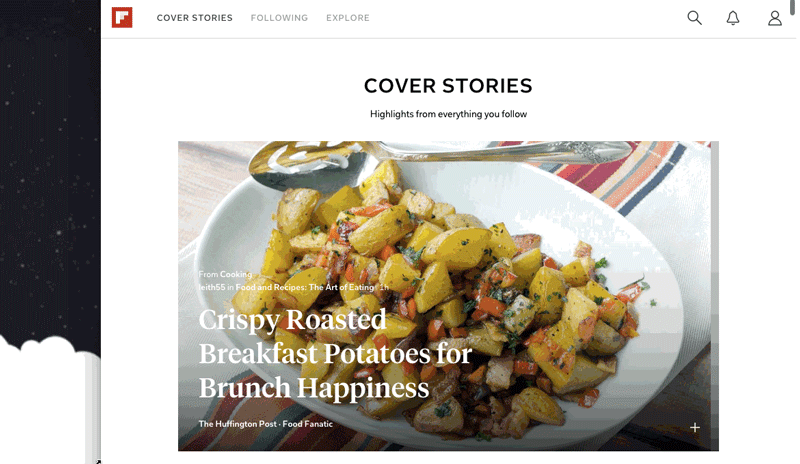Go to the Explore tab
The height and width of the screenshot is (464, 800).
[x=348, y=18]
